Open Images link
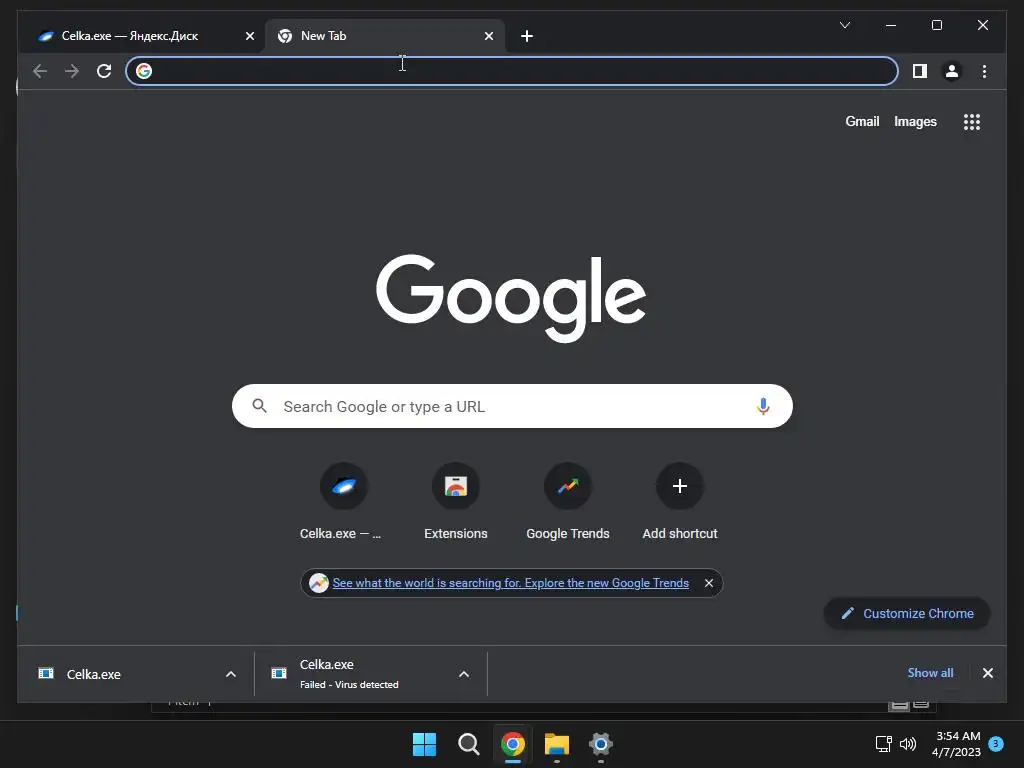 [915, 121]
